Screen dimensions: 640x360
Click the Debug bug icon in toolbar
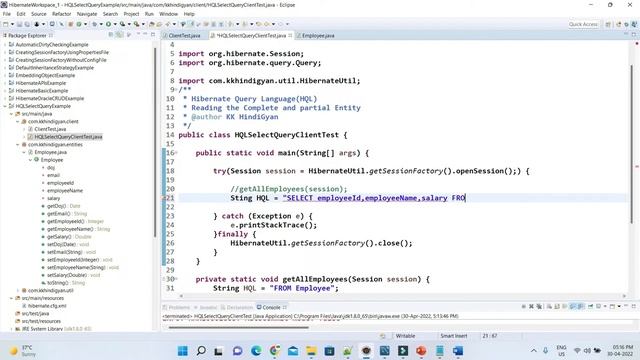(95, 24)
